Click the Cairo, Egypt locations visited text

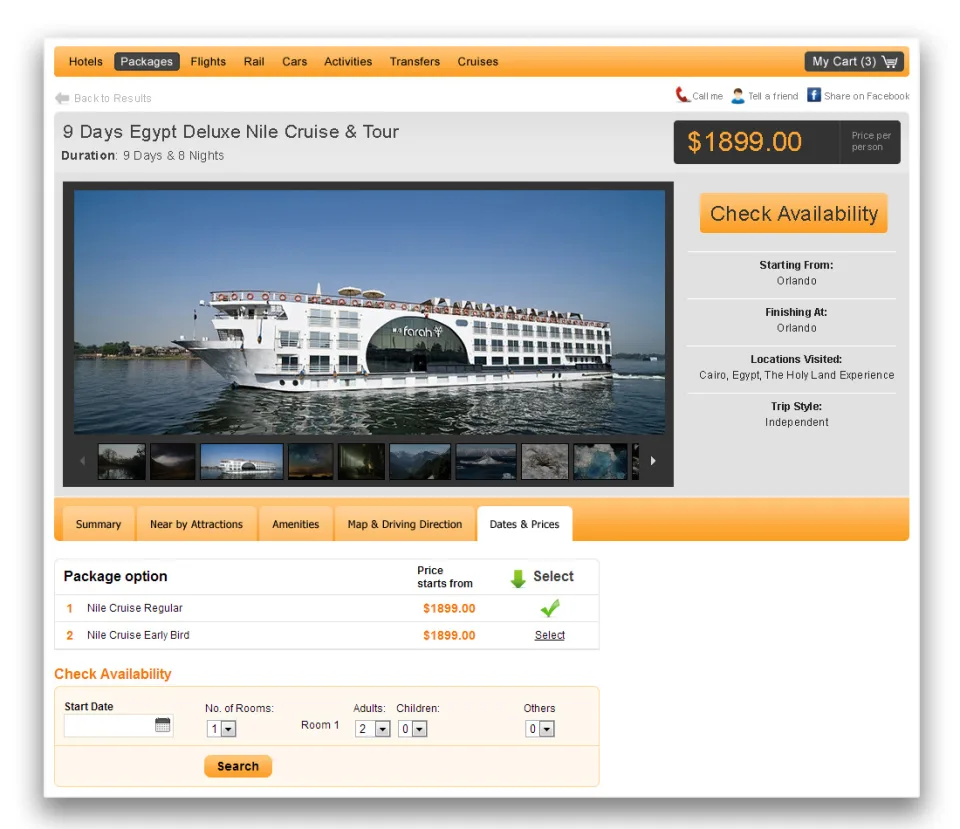797,375
